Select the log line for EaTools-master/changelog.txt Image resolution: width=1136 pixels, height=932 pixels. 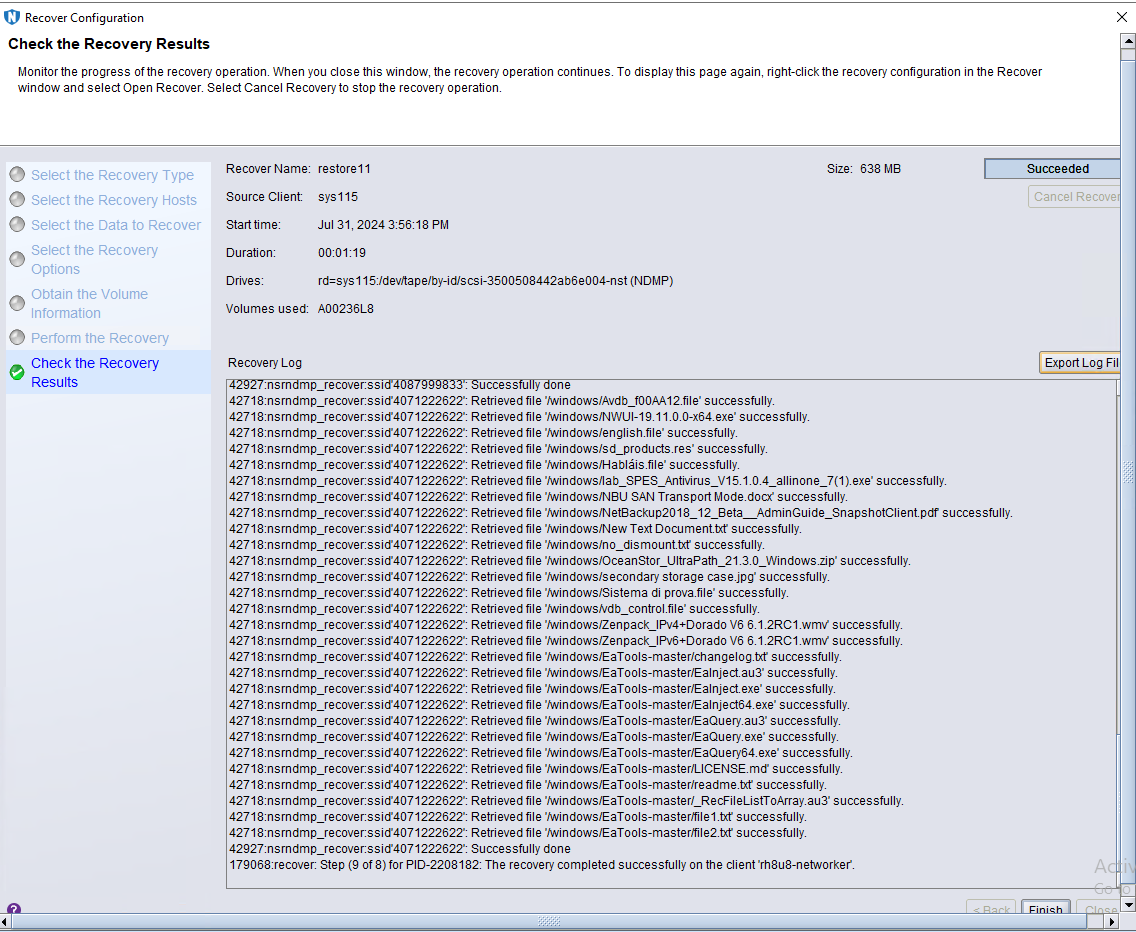tap(535, 656)
